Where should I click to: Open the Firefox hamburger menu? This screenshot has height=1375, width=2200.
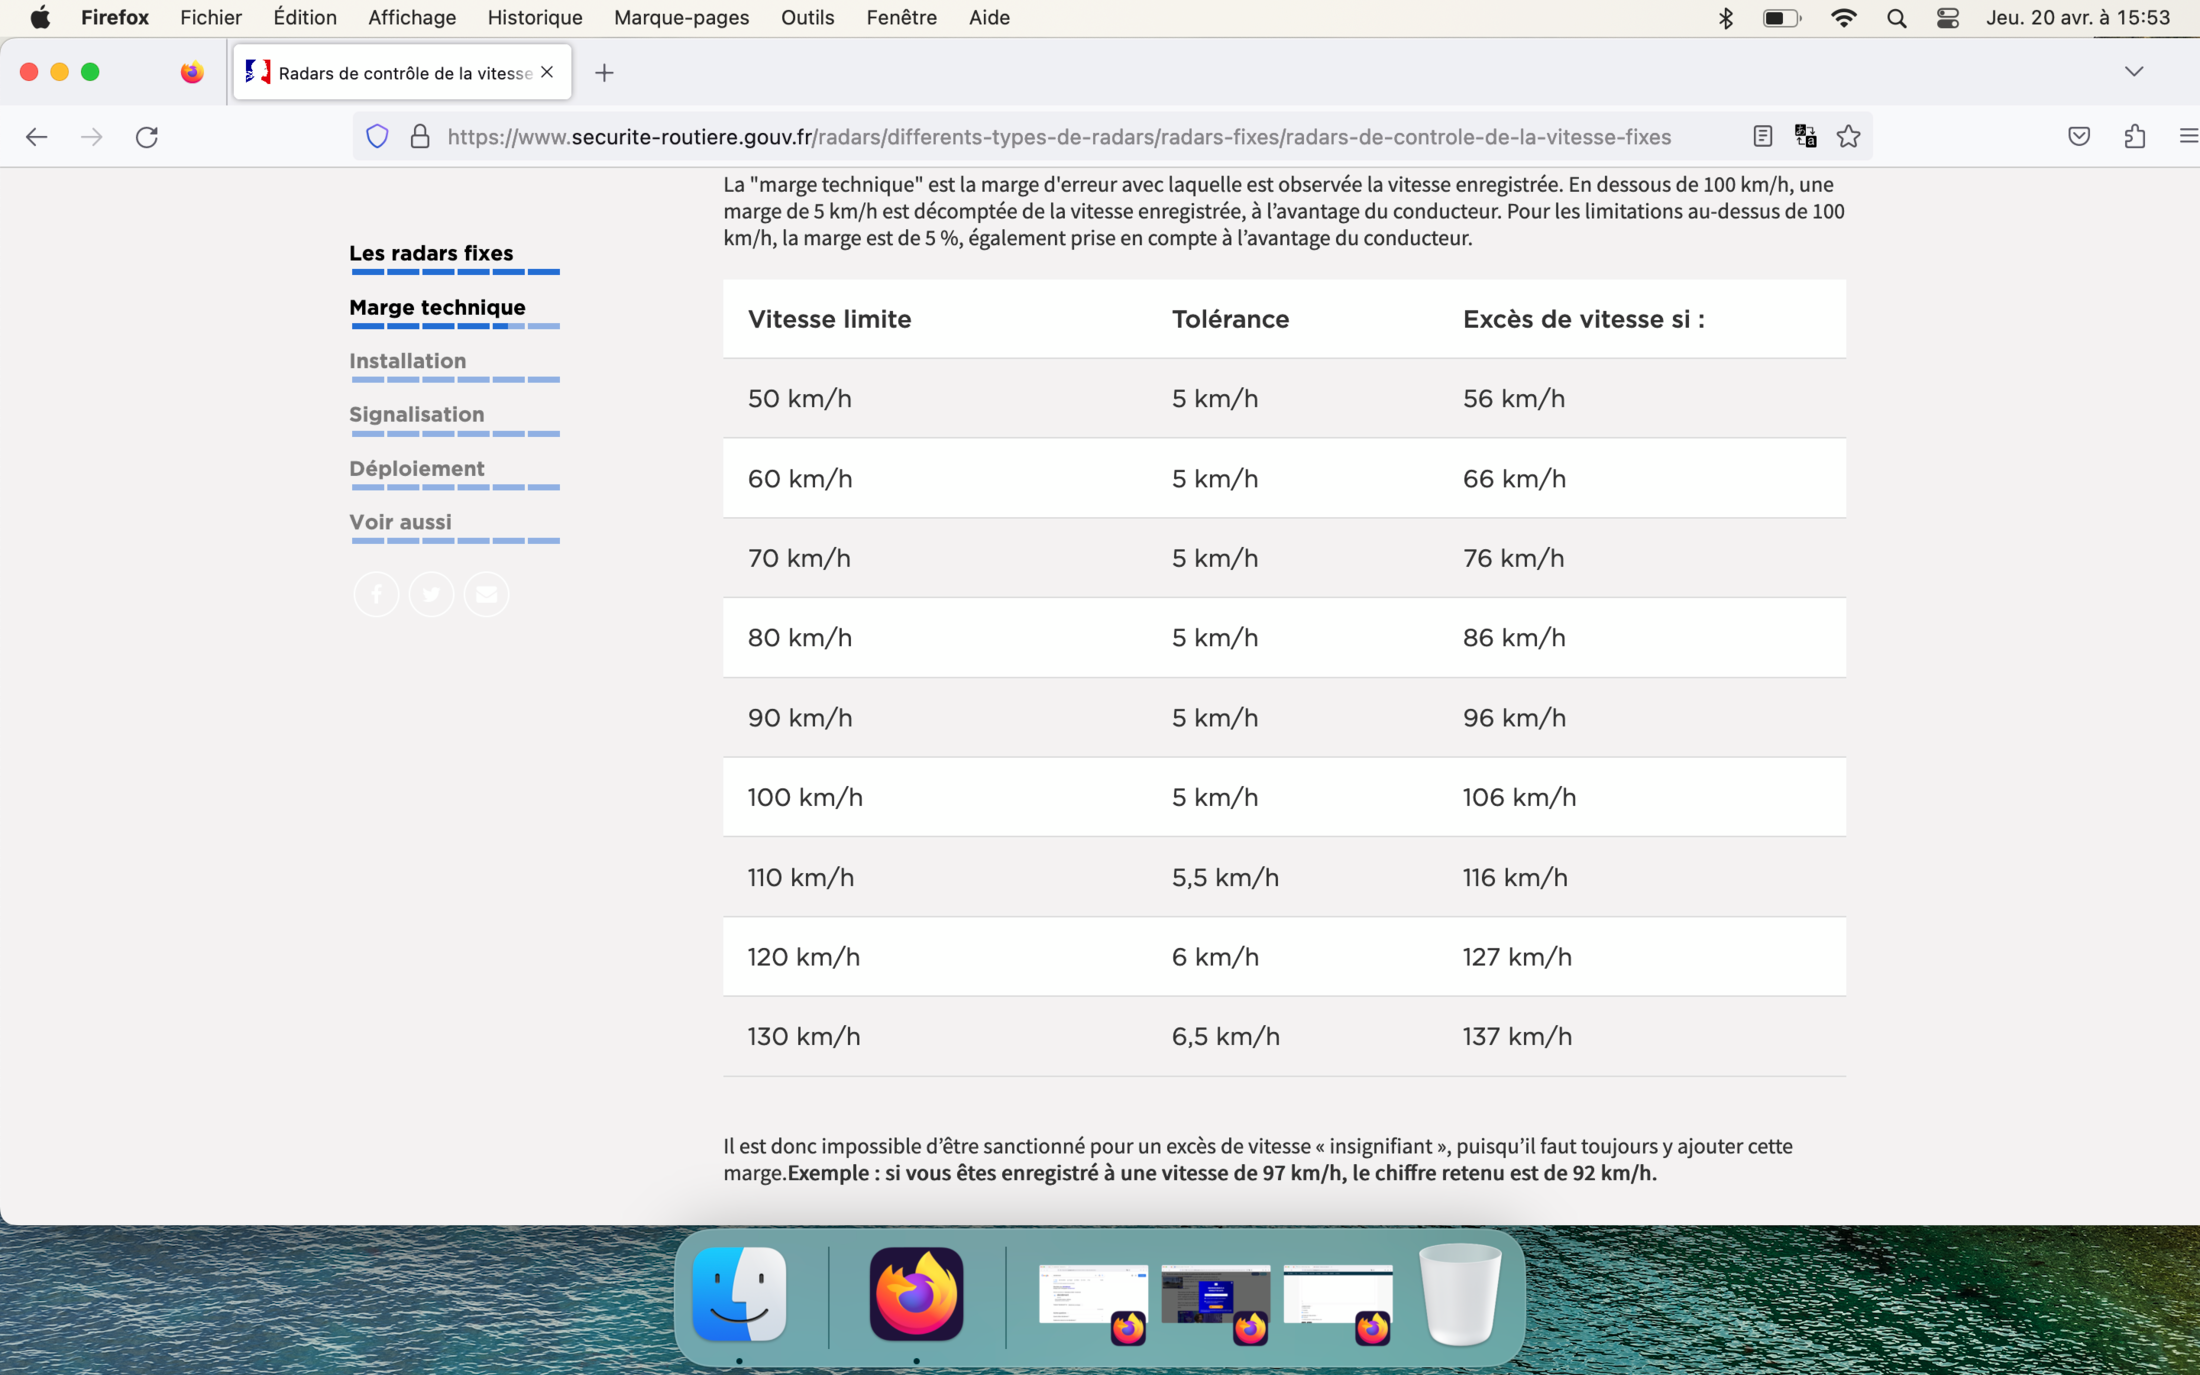coord(2188,137)
